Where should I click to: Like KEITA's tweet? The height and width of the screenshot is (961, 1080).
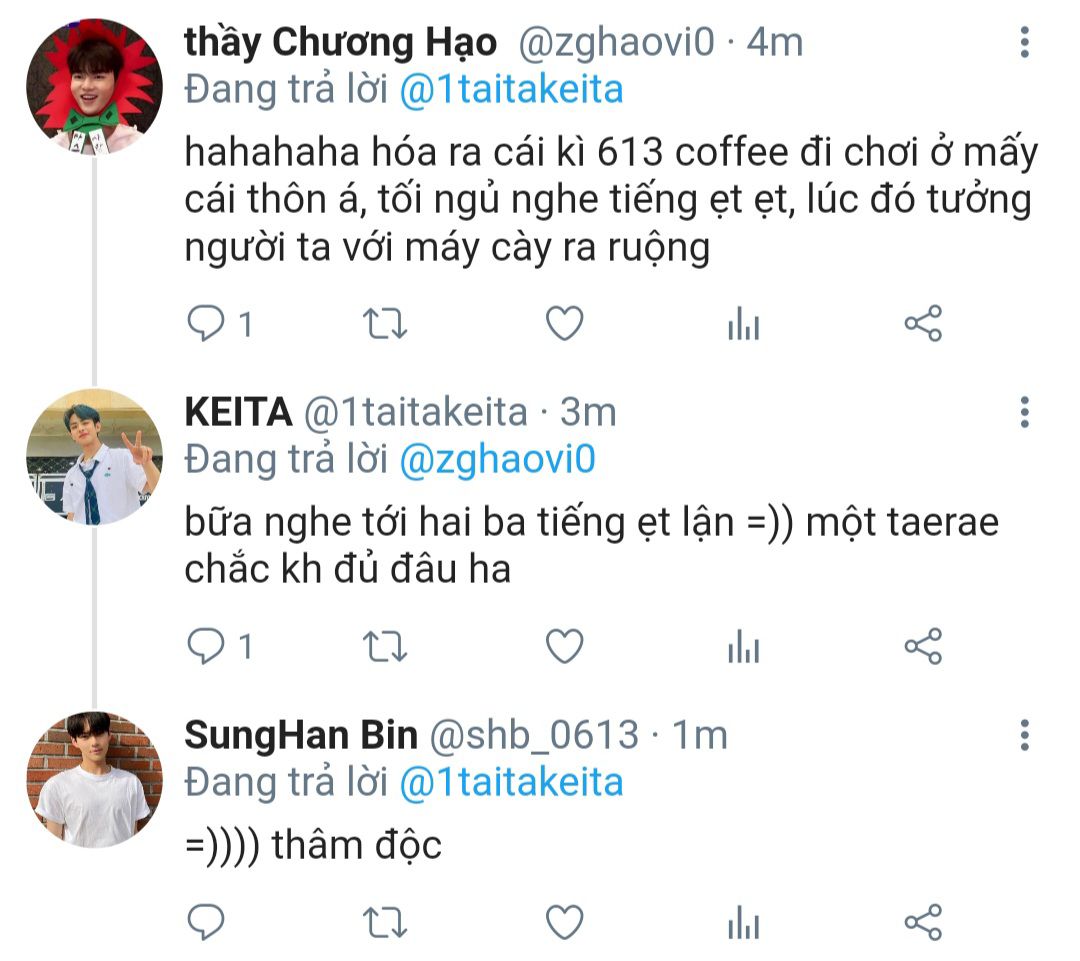(x=565, y=646)
